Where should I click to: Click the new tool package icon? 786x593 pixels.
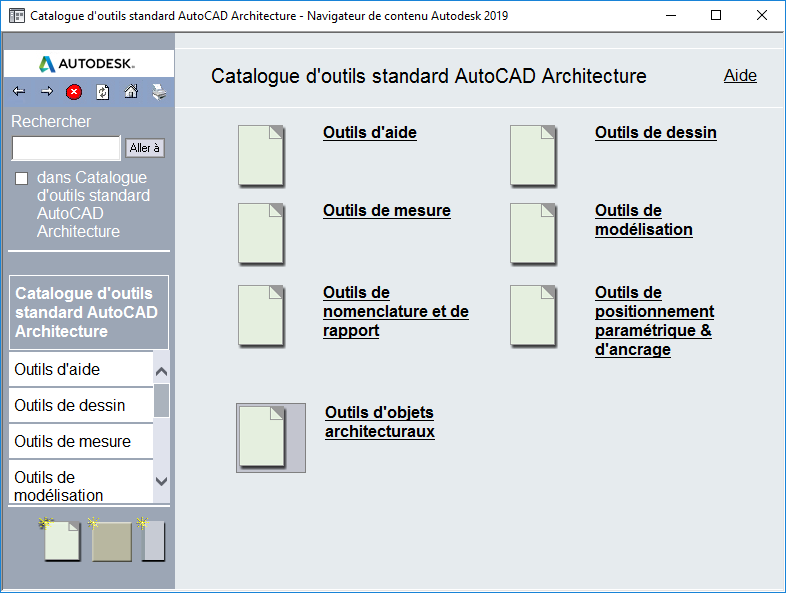pyautogui.click(x=152, y=540)
